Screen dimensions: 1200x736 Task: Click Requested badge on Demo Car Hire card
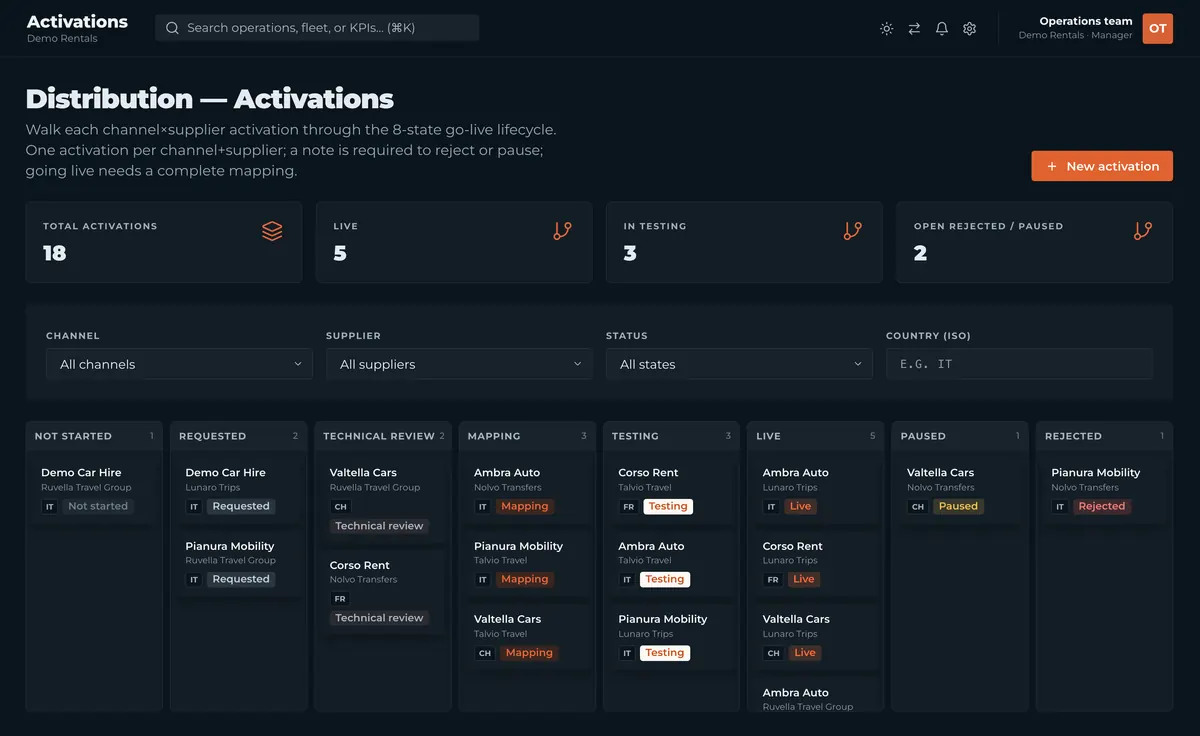tap(241, 506)
